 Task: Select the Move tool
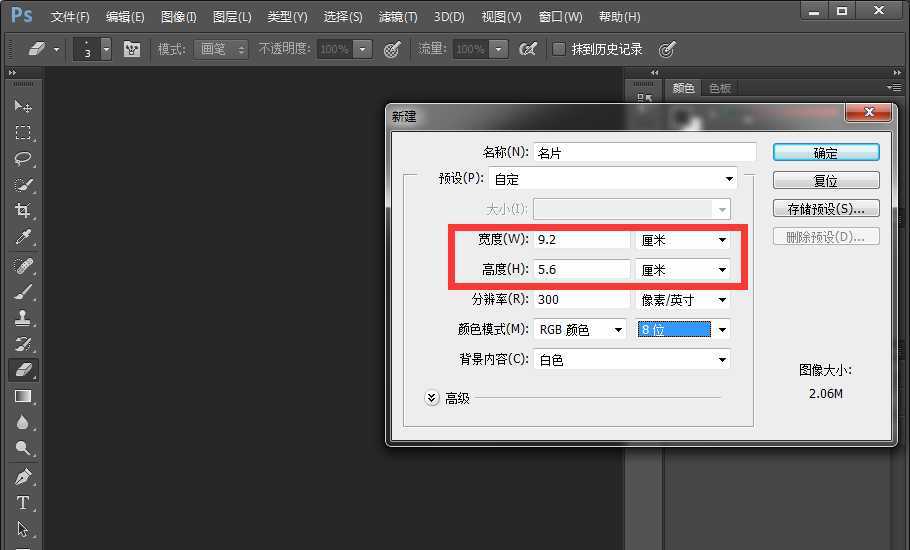(x=23, y=107)
